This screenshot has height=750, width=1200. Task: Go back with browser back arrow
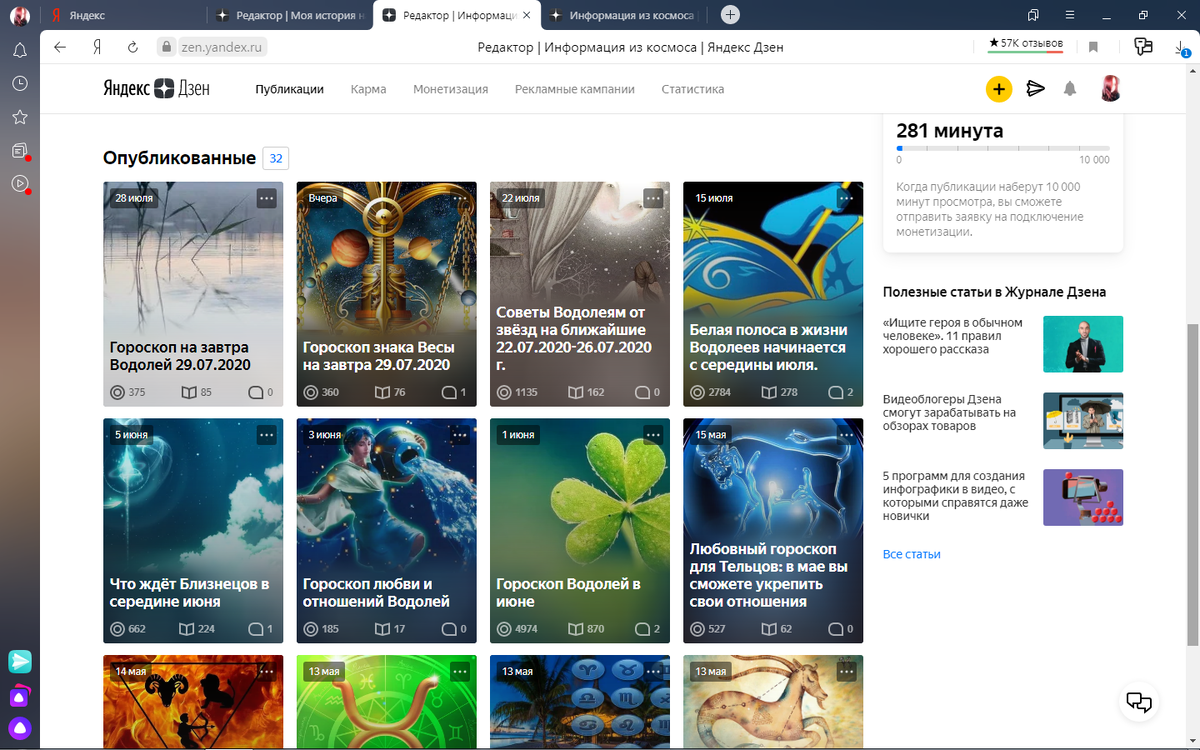[x=61, y=47]
